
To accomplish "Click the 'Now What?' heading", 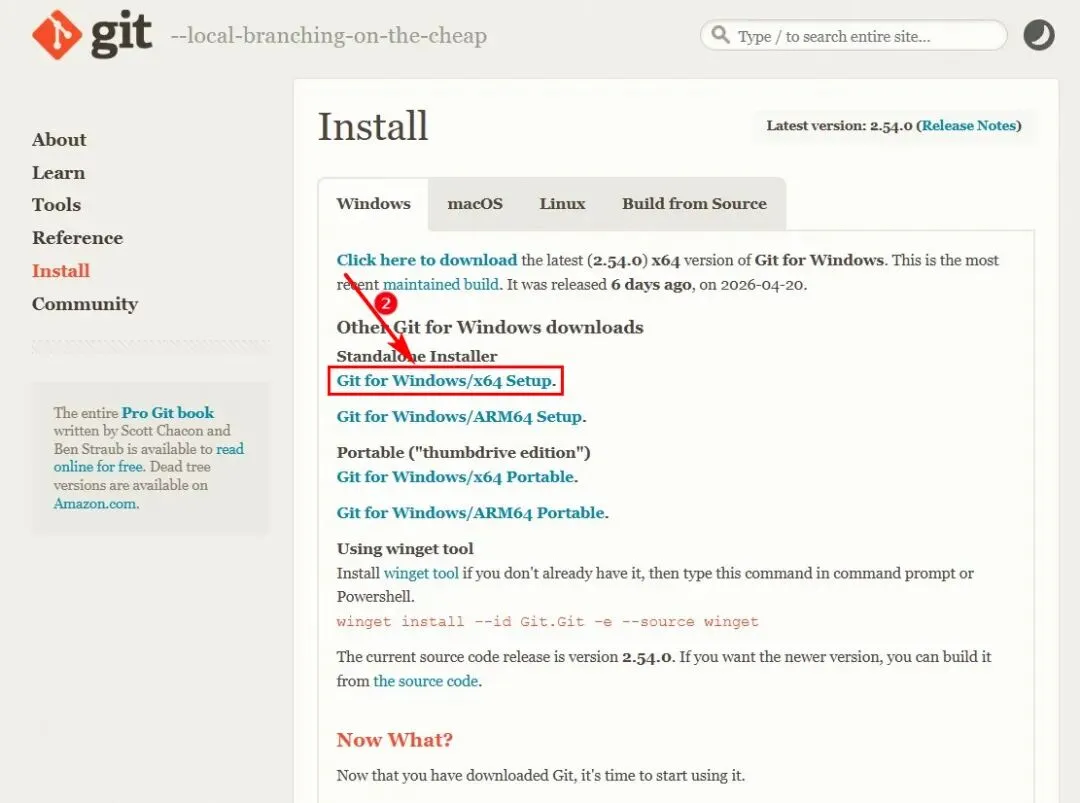I will (x=395, y=740).
